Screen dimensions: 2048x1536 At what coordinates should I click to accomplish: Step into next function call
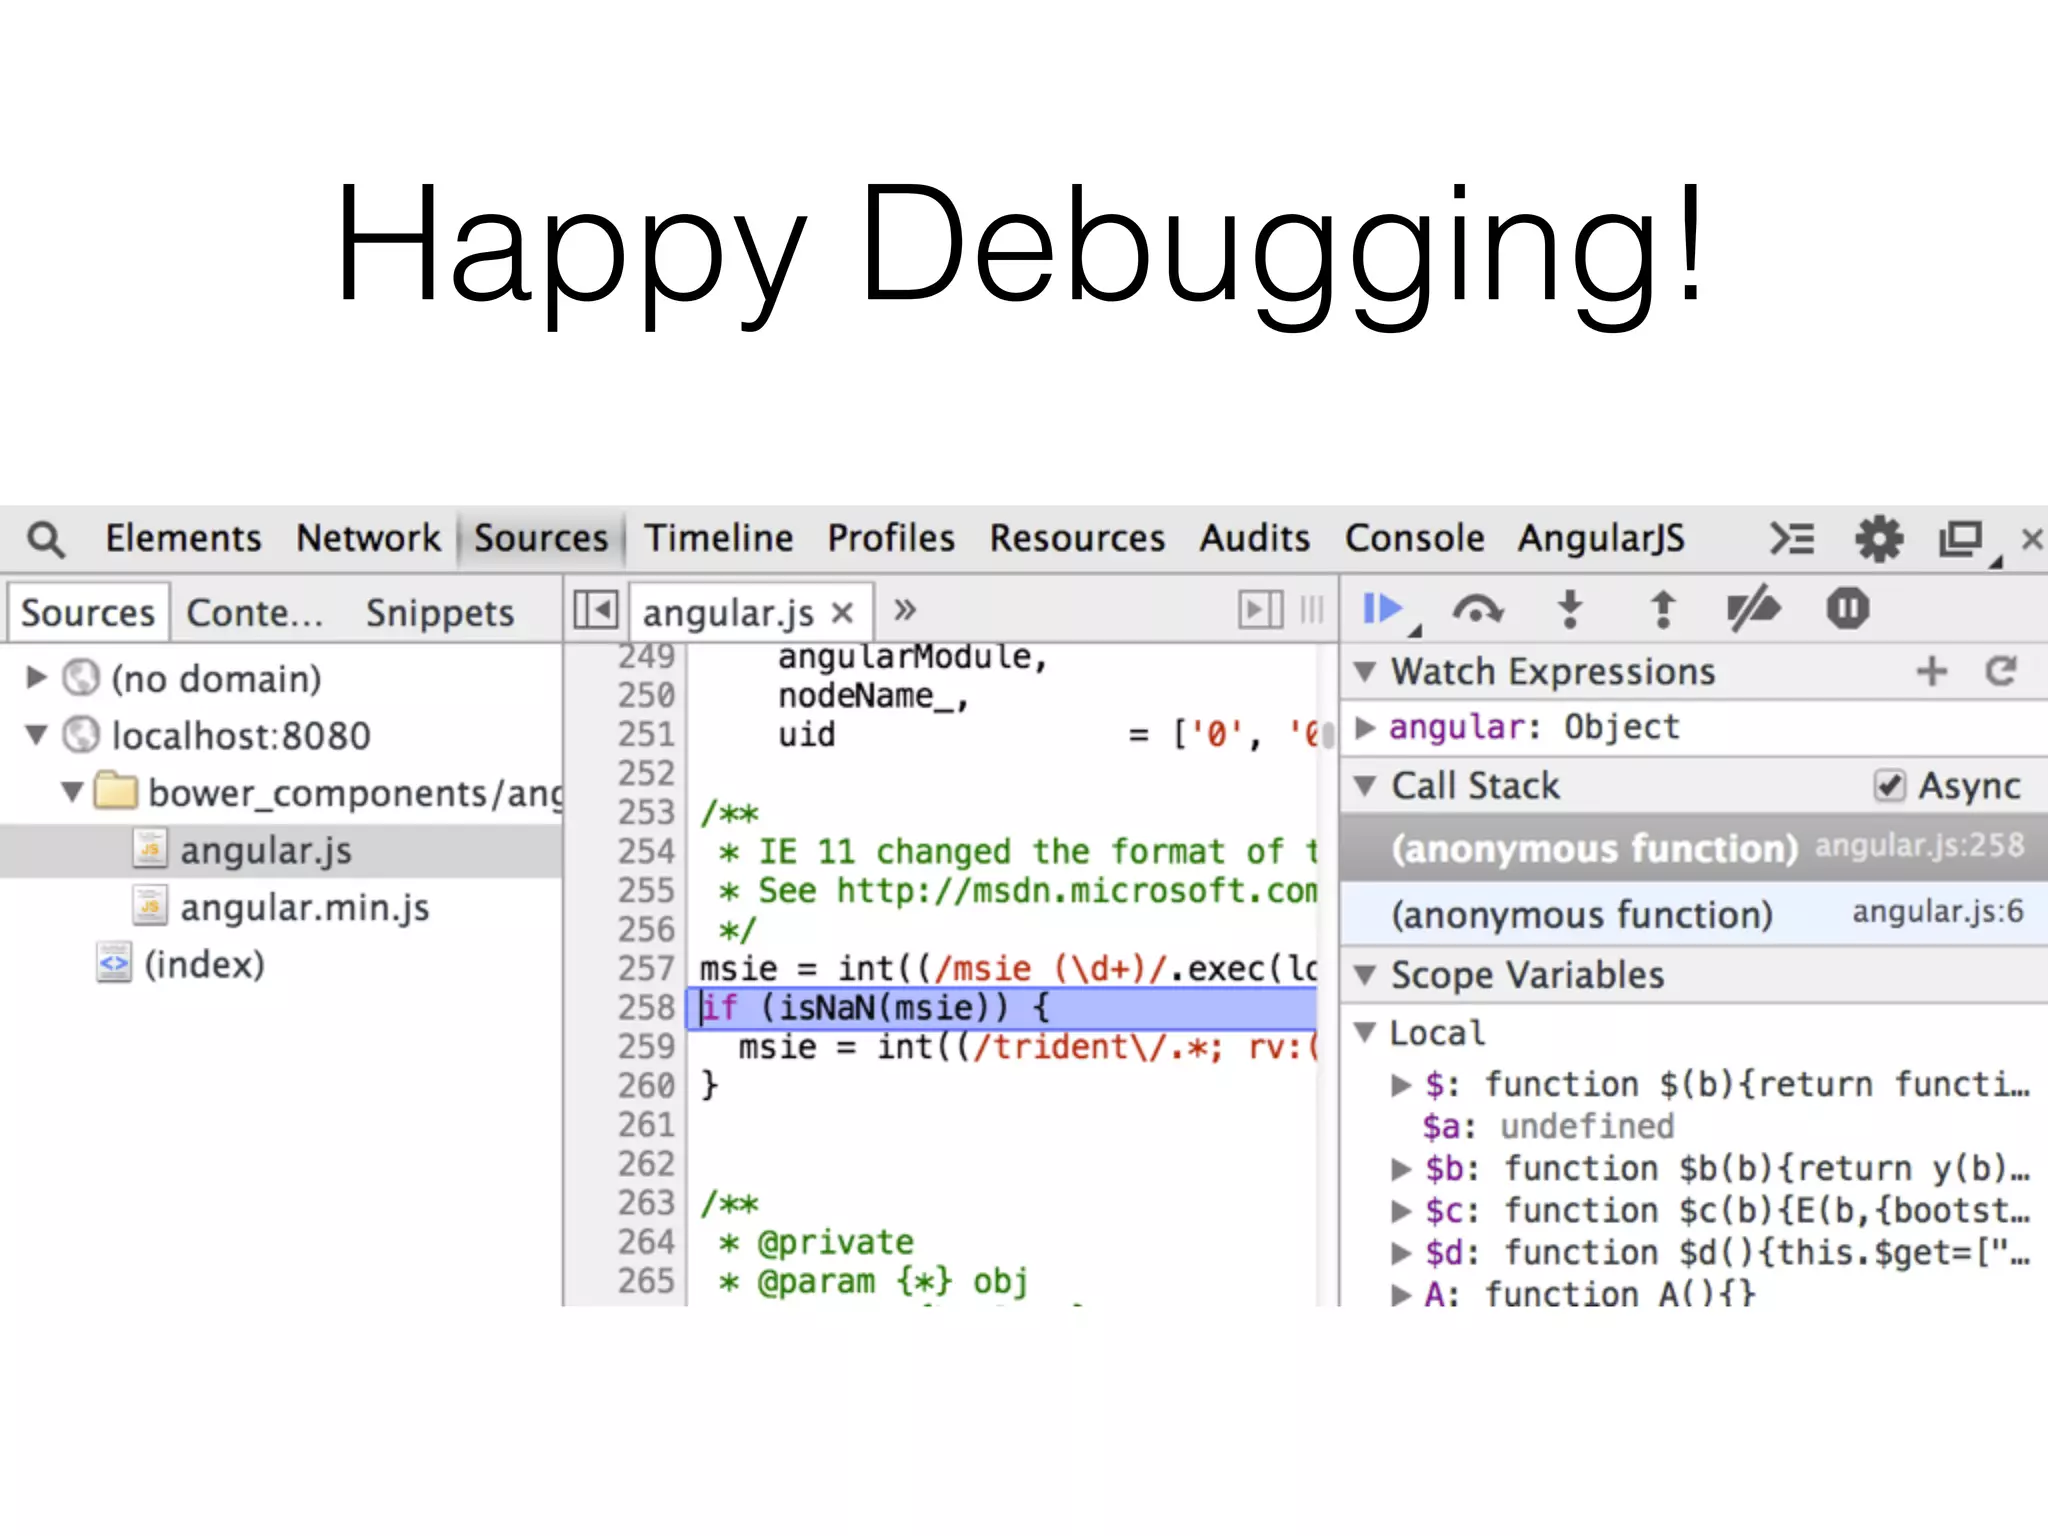click(x=1570, y=608)
